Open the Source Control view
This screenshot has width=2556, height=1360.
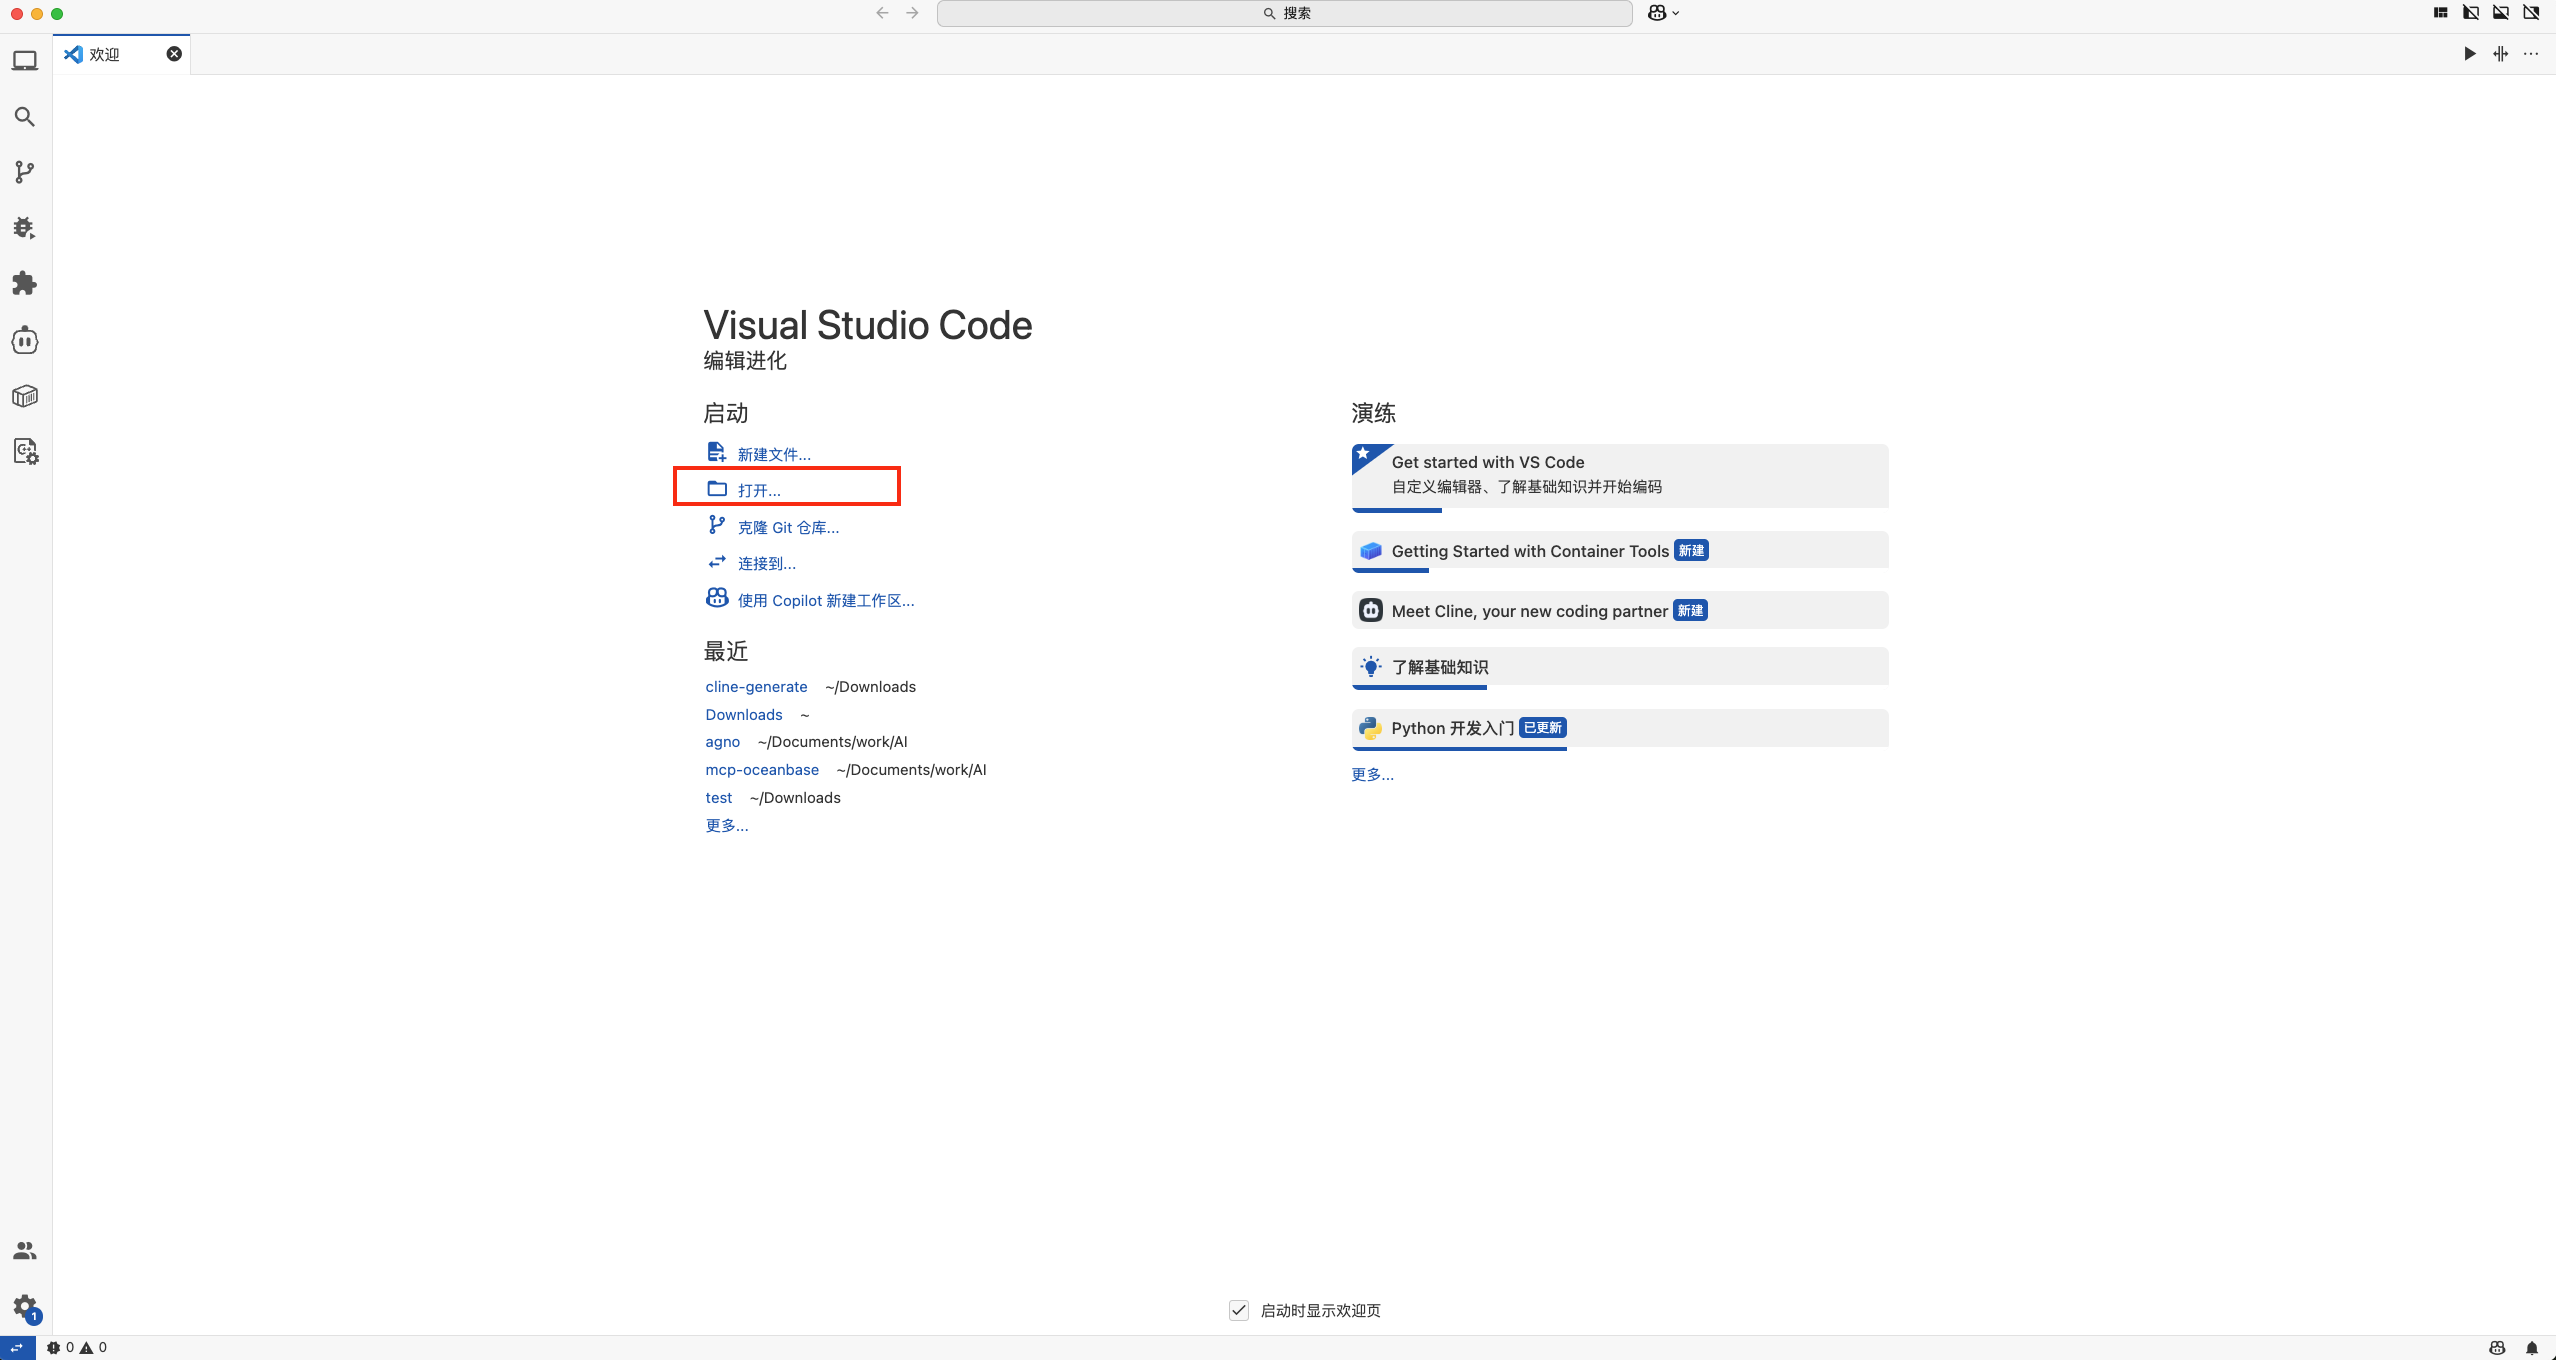pos(25,172)
